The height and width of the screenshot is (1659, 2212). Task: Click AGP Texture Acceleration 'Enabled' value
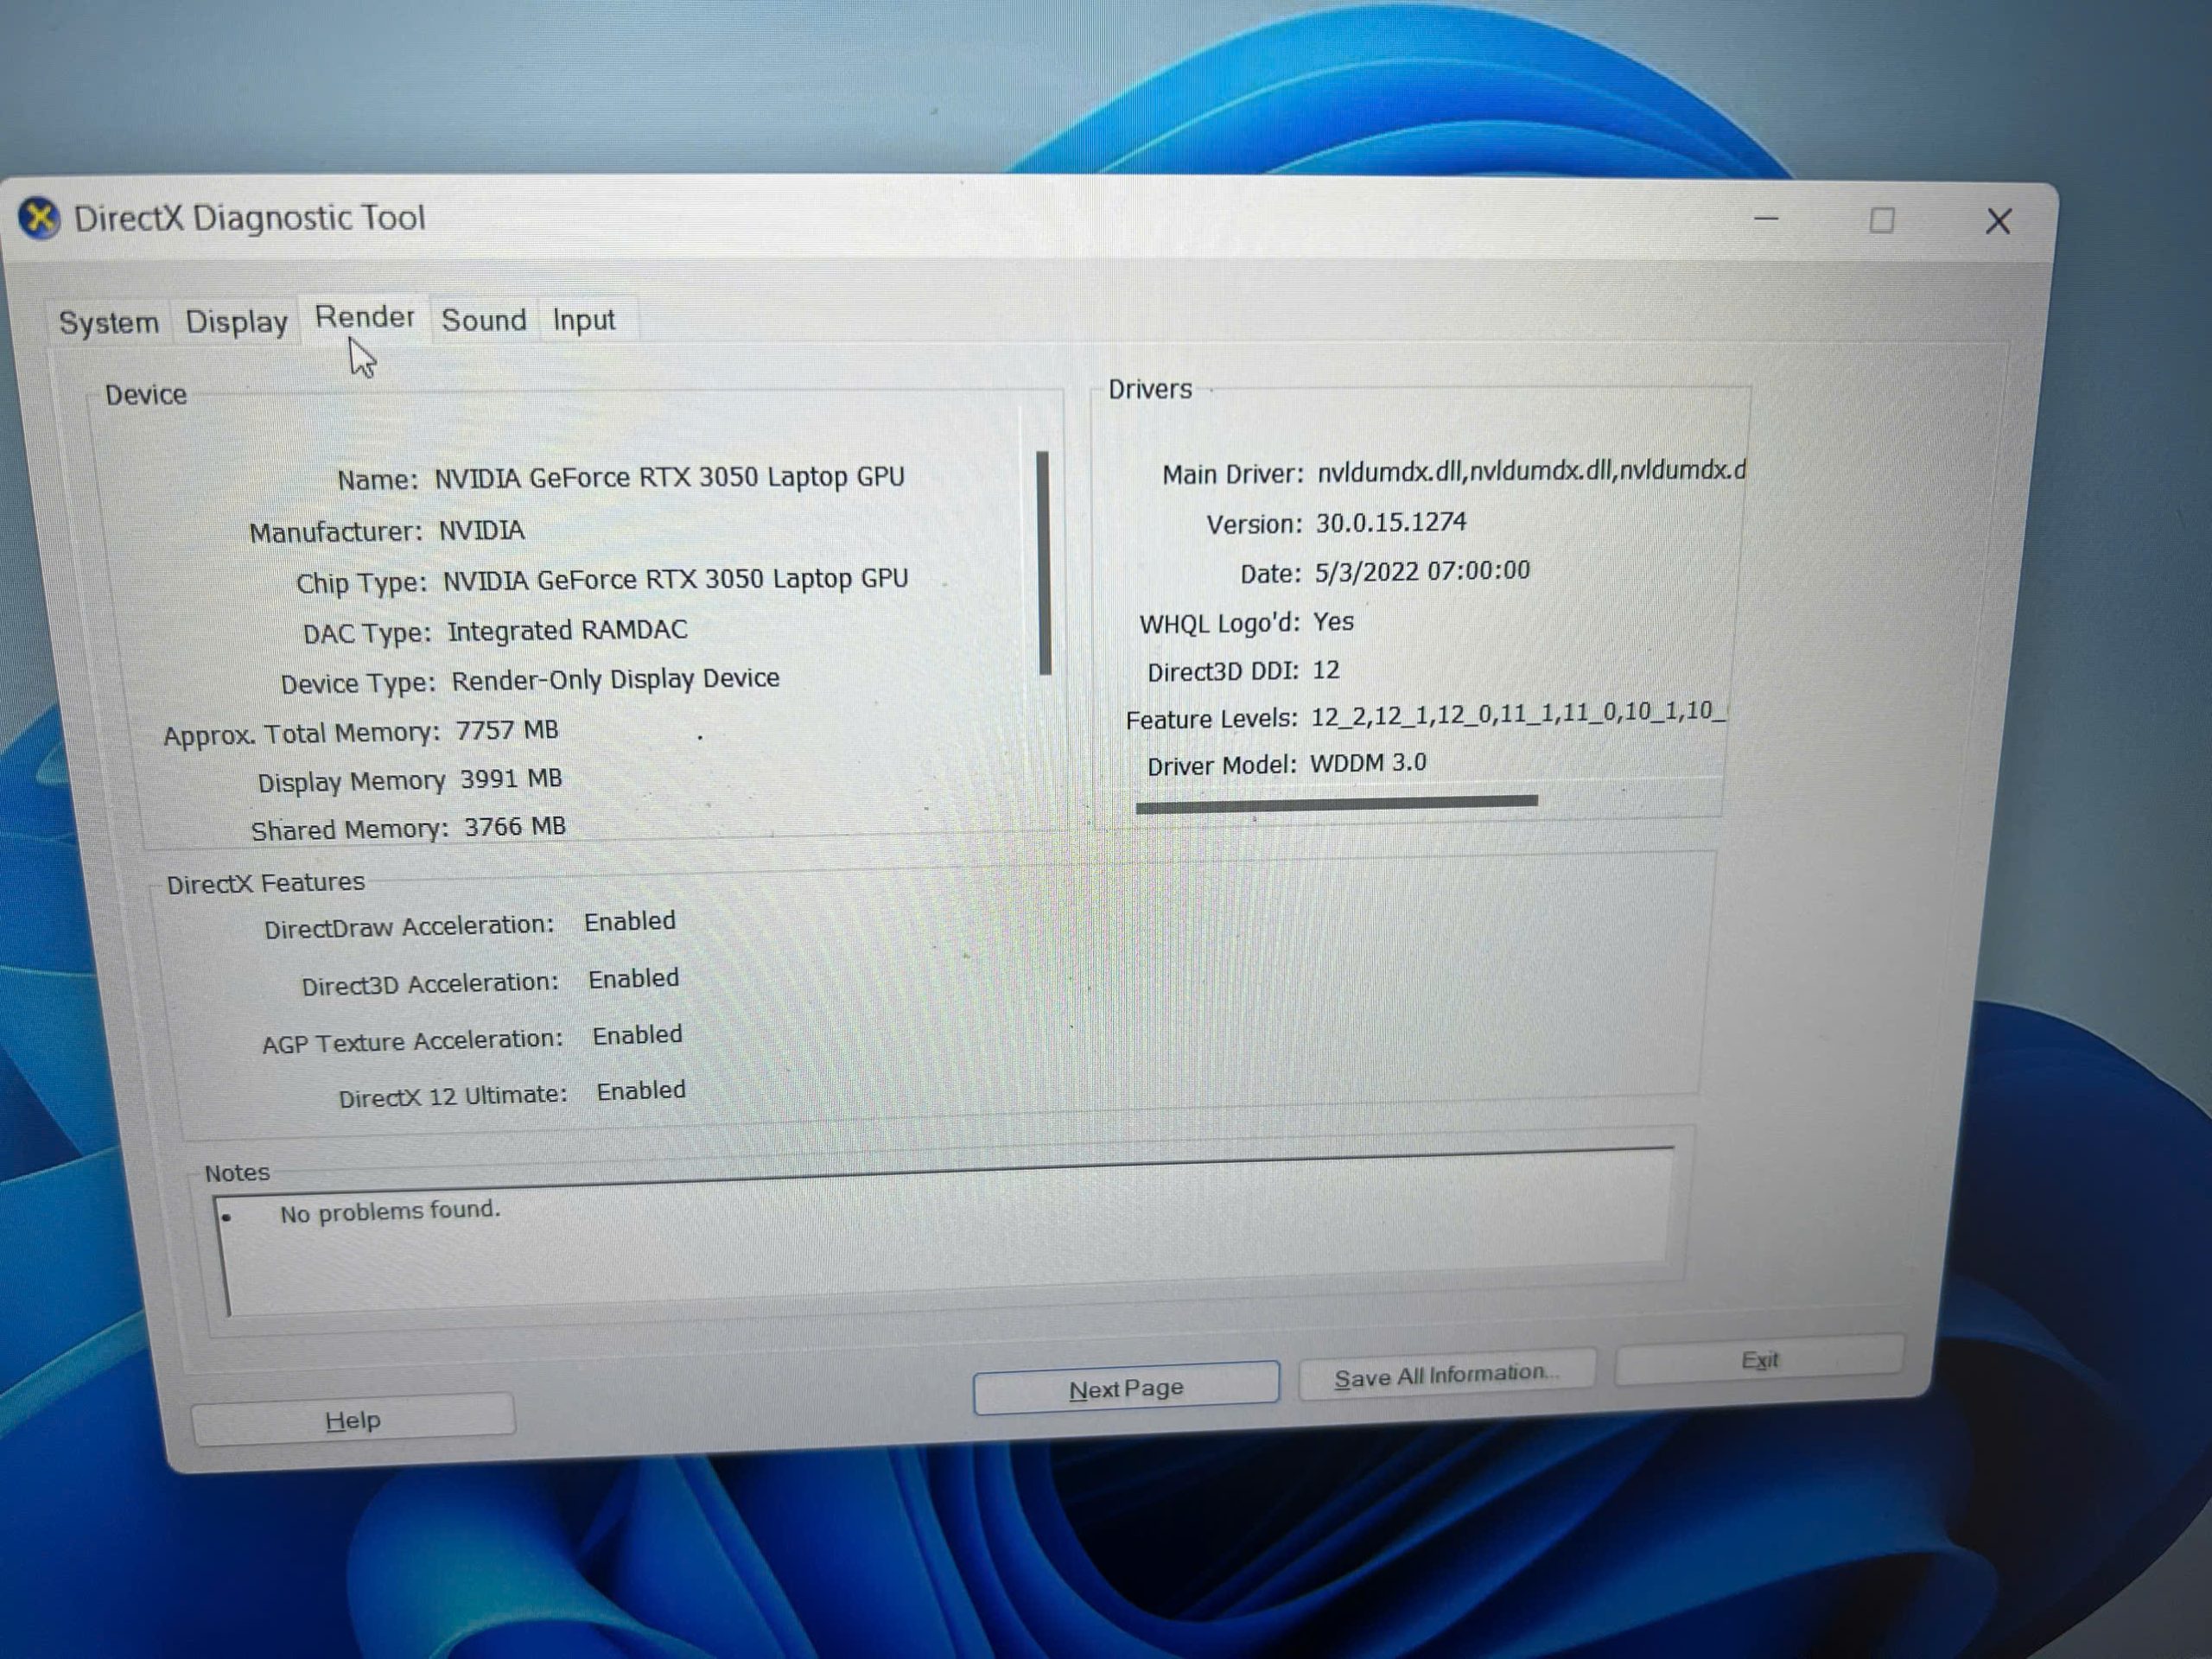pos(637,1034)
